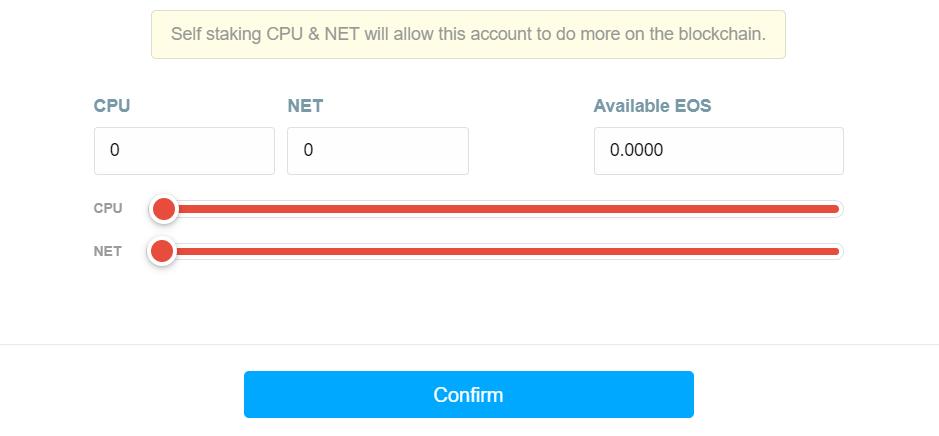Click the small NET label beside slider

(x=108, y=252)
